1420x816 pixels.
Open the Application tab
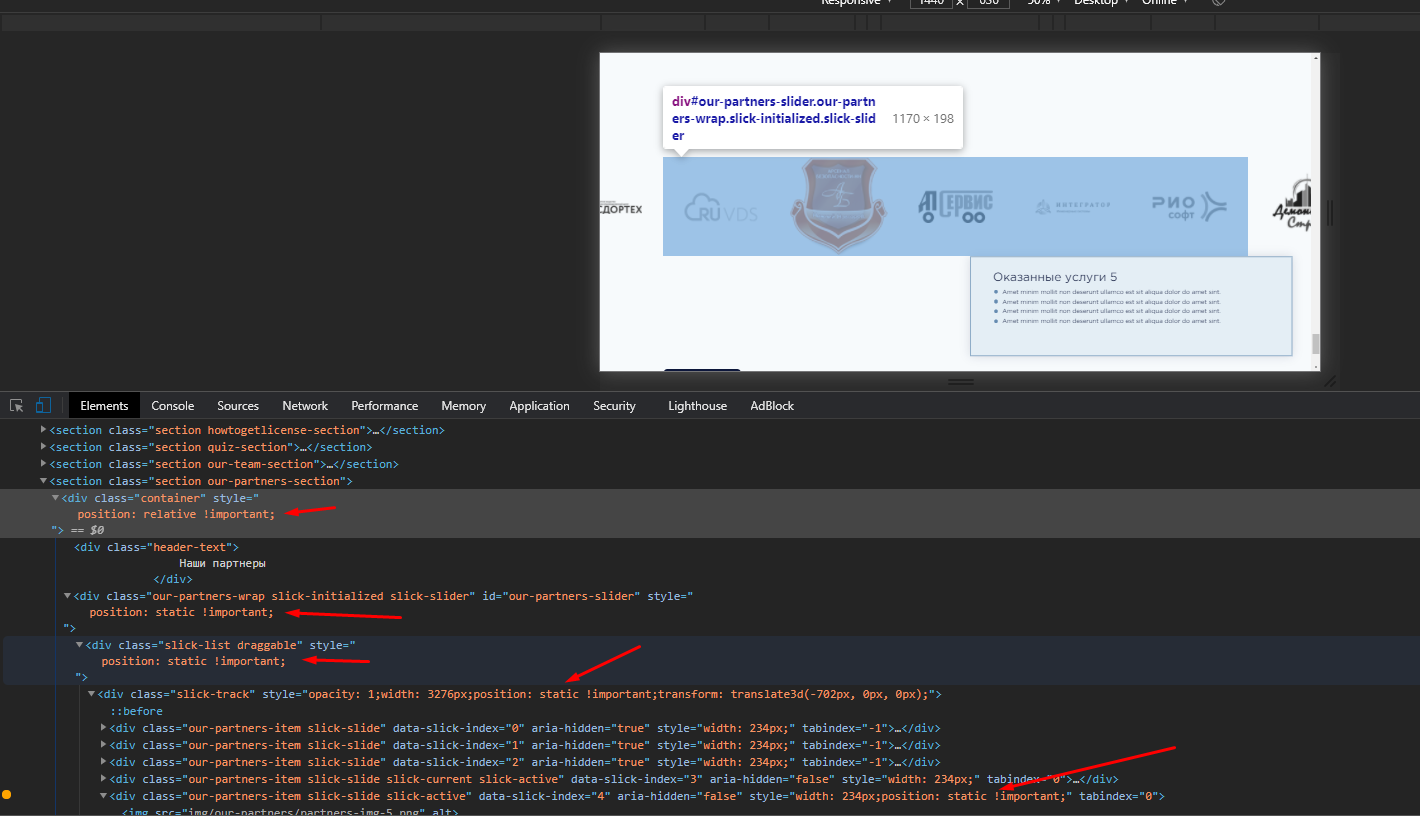click(539, 405)
